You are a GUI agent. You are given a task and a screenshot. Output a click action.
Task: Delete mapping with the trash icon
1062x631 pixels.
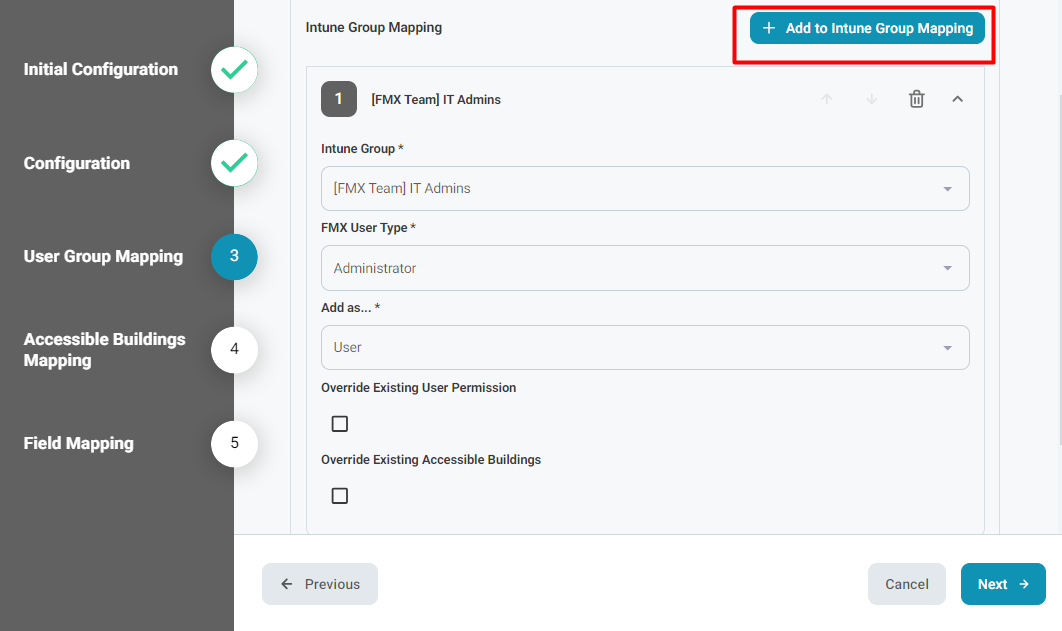916,99
